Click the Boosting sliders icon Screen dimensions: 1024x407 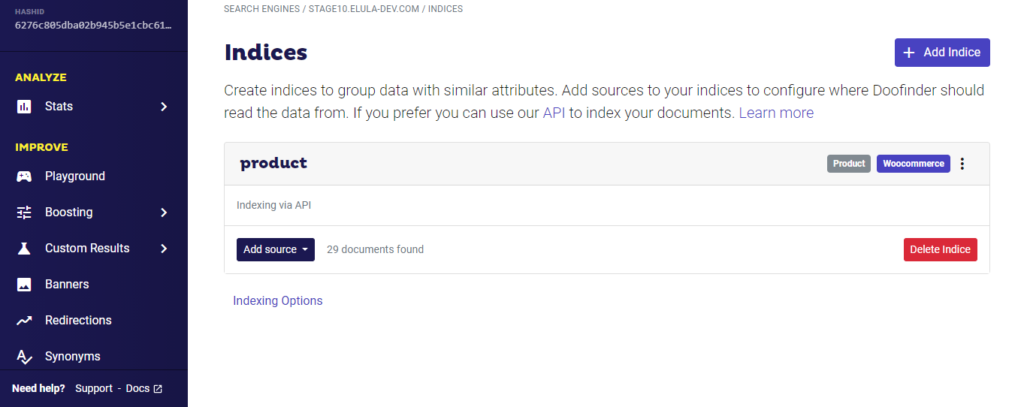tap(24, 212)
